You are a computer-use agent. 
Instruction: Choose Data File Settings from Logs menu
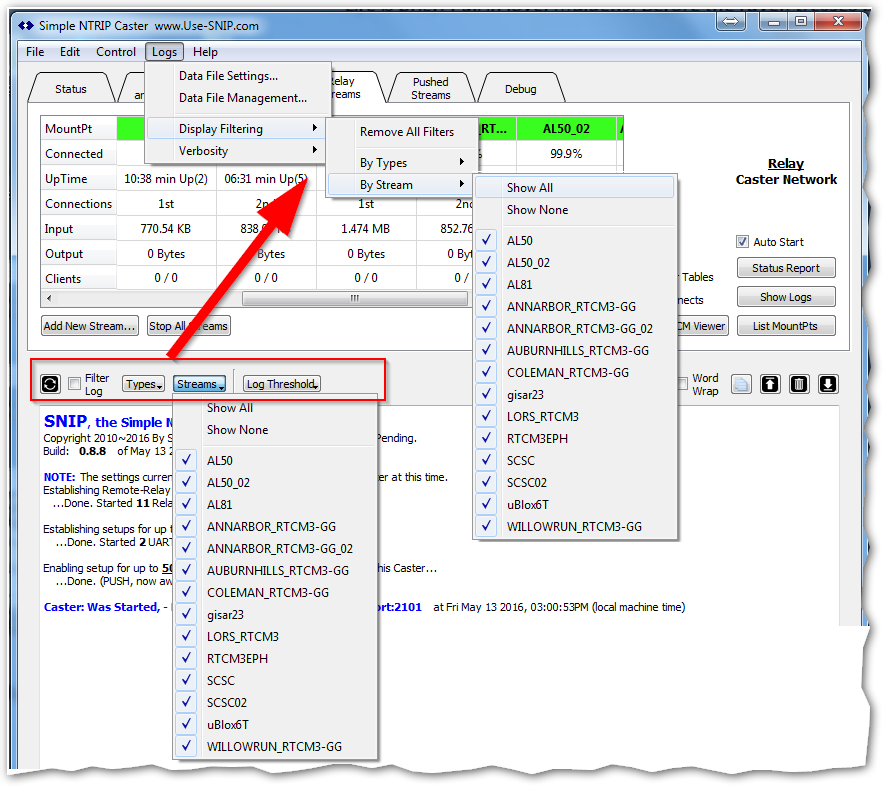pyautogui.click(x=228, y=76)
